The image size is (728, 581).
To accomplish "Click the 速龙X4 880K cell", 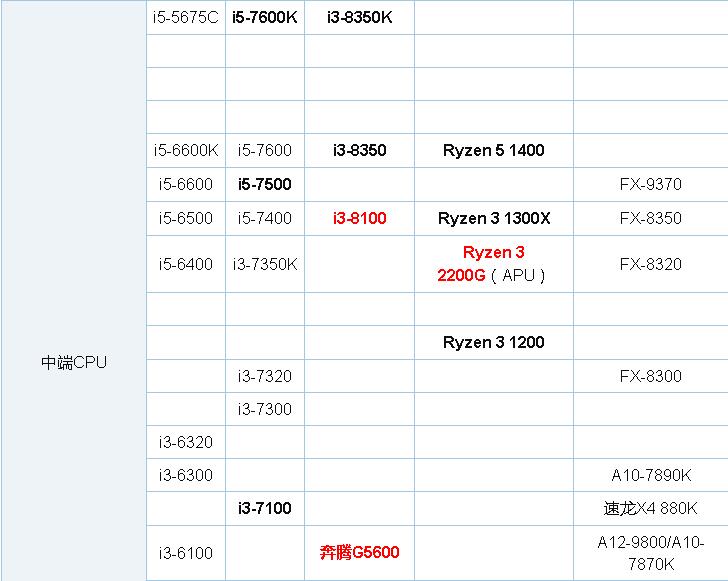I will tap(650, 508).
